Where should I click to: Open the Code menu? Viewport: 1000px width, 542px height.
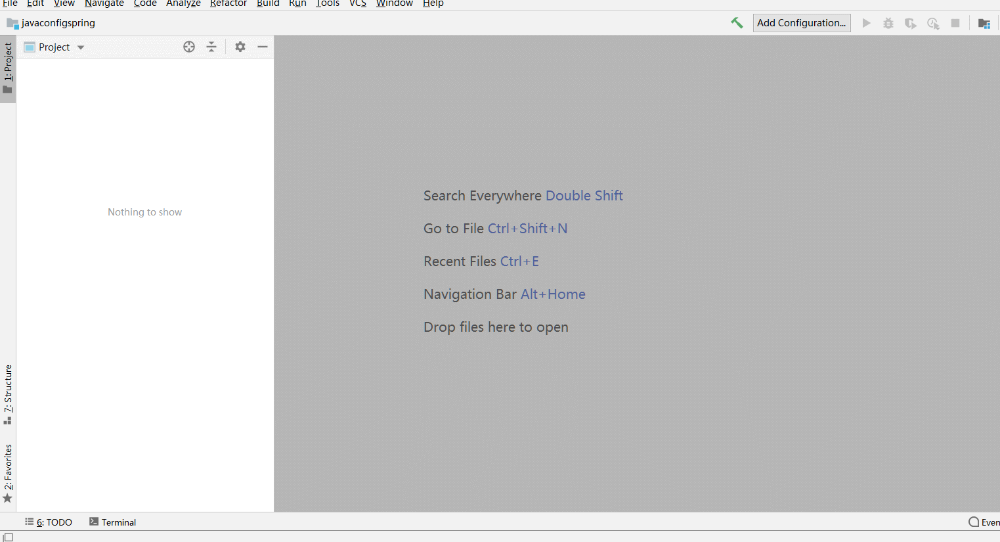145,3
